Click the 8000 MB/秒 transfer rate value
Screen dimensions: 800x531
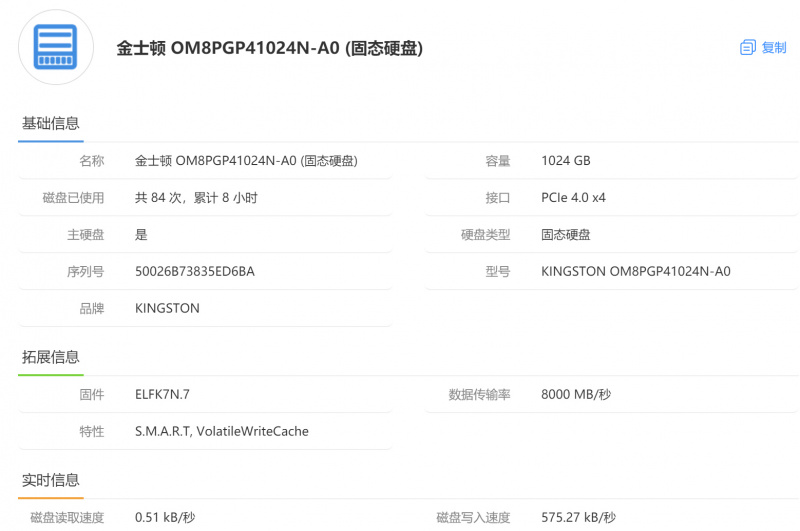click(x=576, y=394)
